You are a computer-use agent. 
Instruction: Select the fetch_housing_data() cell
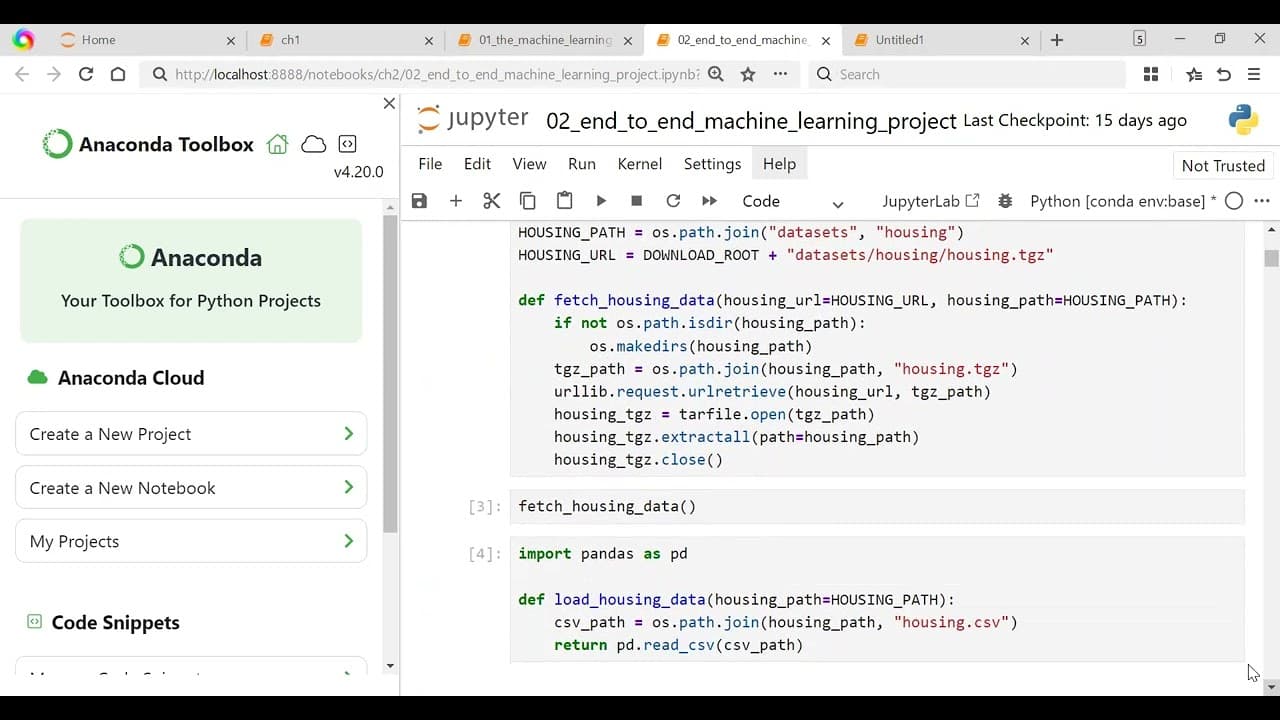(x=877, y=506)
